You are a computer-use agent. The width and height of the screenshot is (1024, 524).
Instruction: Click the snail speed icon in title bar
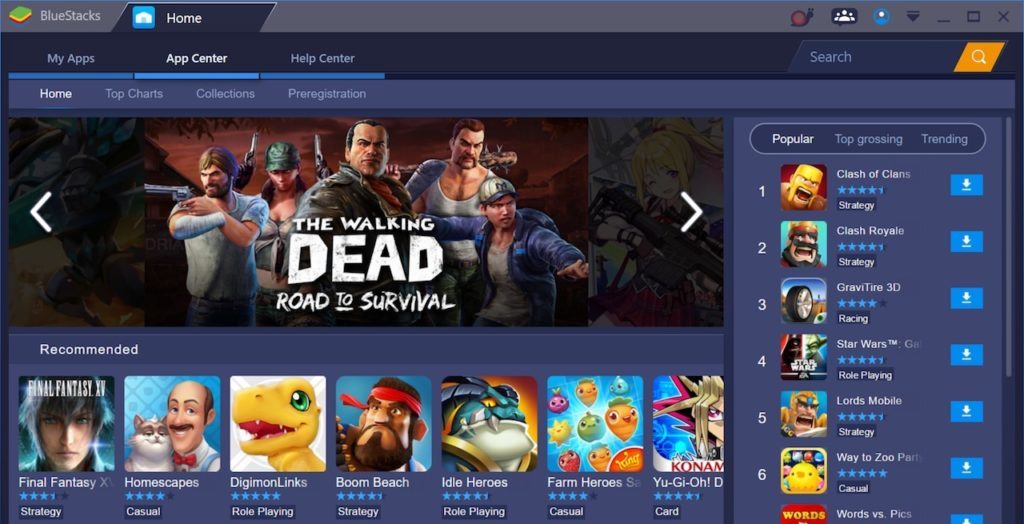tap(801, 17)
